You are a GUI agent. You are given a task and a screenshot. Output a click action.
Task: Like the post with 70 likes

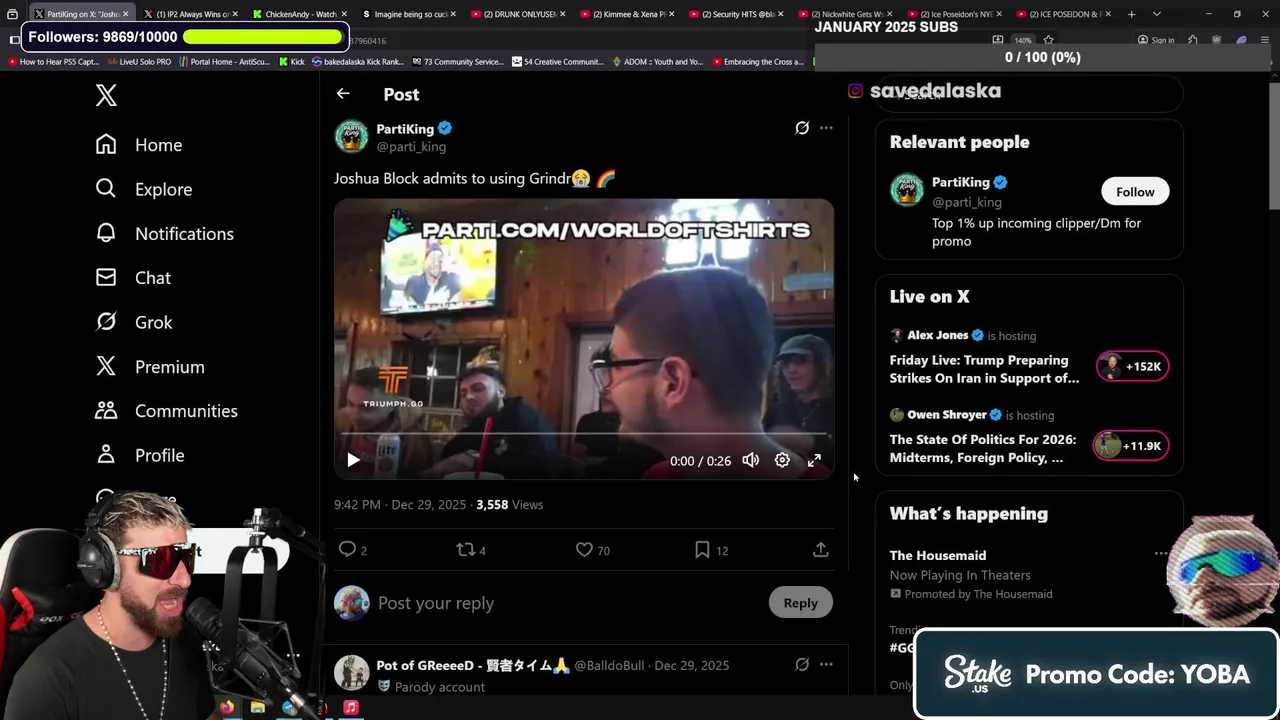point(585,549)
